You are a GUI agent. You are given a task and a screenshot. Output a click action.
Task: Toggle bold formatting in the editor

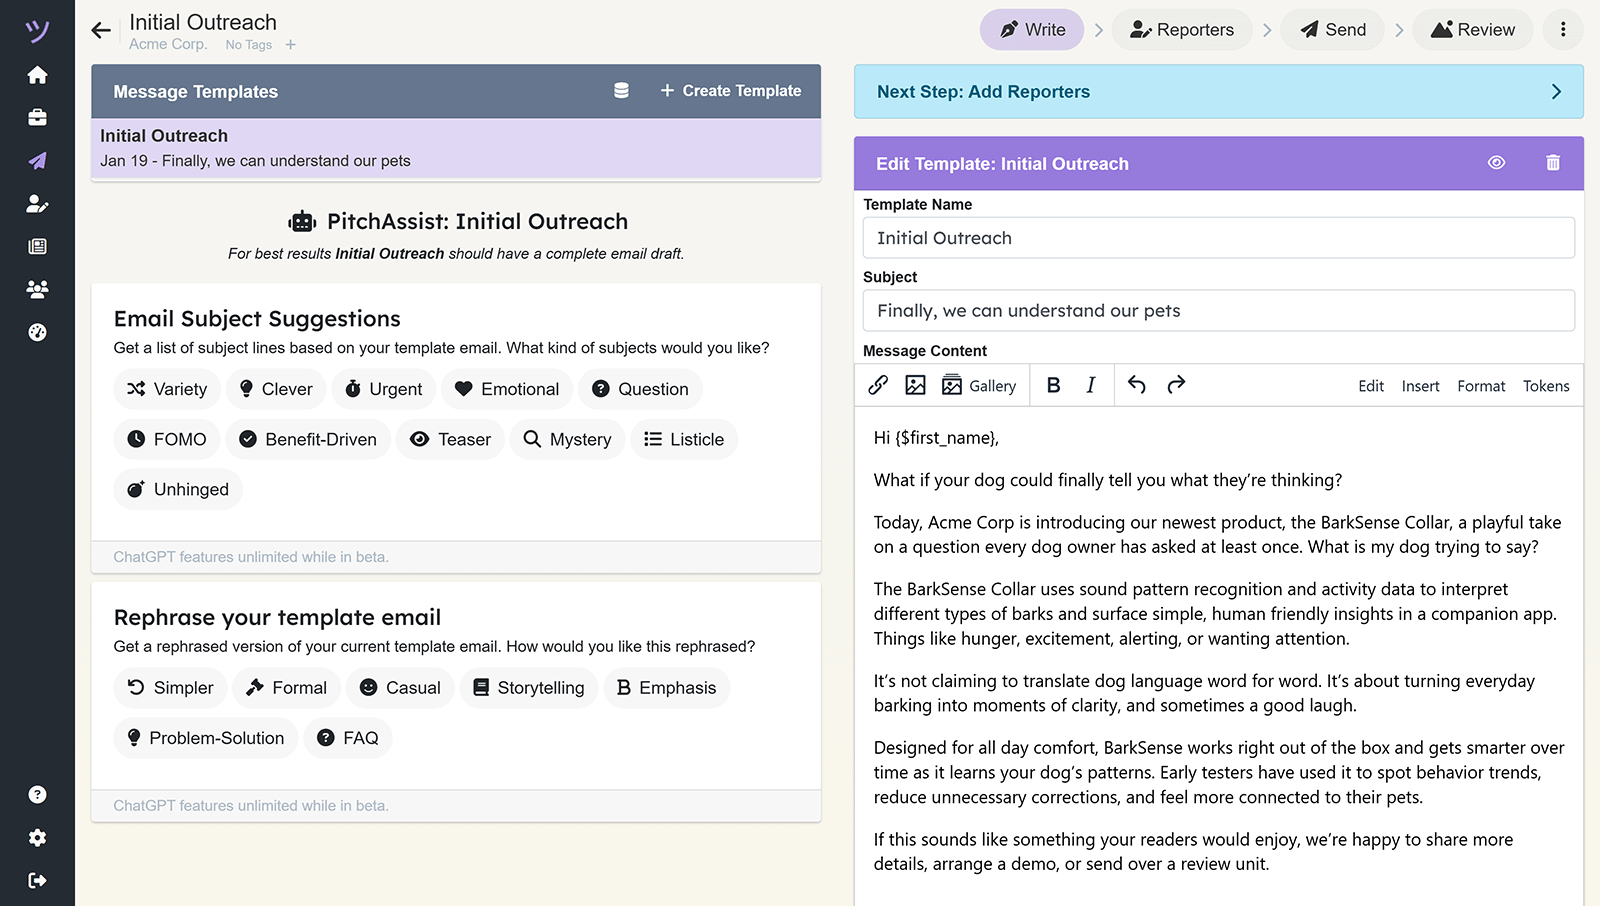[1053, 384]
